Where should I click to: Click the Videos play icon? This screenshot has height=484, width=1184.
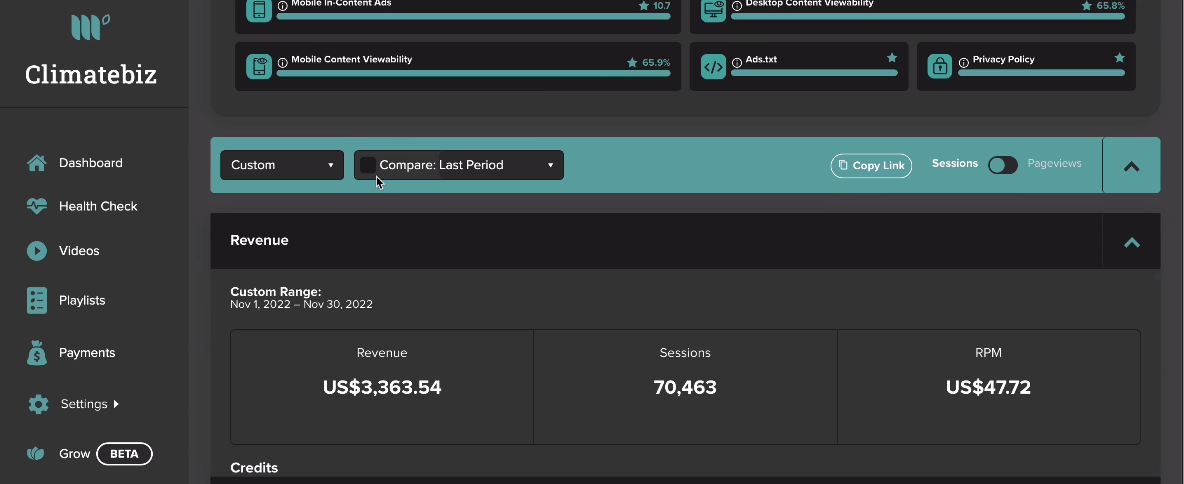click(x=37, y=251)
